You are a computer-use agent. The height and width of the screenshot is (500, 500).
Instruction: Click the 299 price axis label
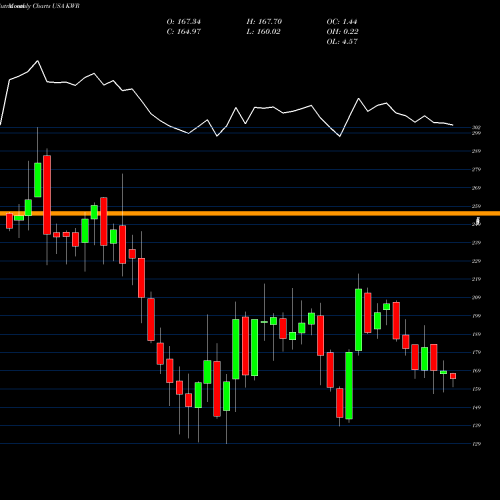pyautogui.click(x=476, y=133)
